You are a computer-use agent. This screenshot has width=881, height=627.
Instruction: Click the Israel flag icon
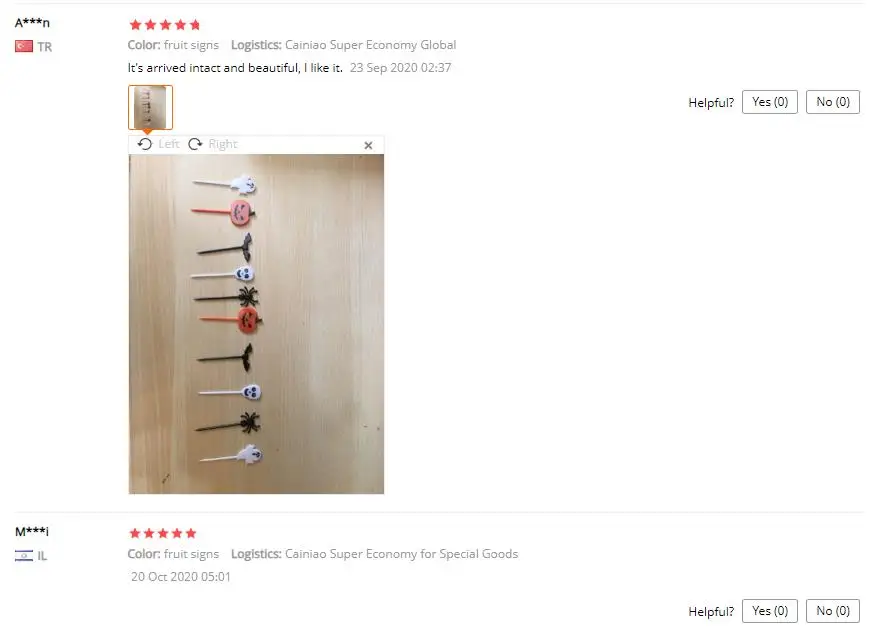tap(24, 556)
